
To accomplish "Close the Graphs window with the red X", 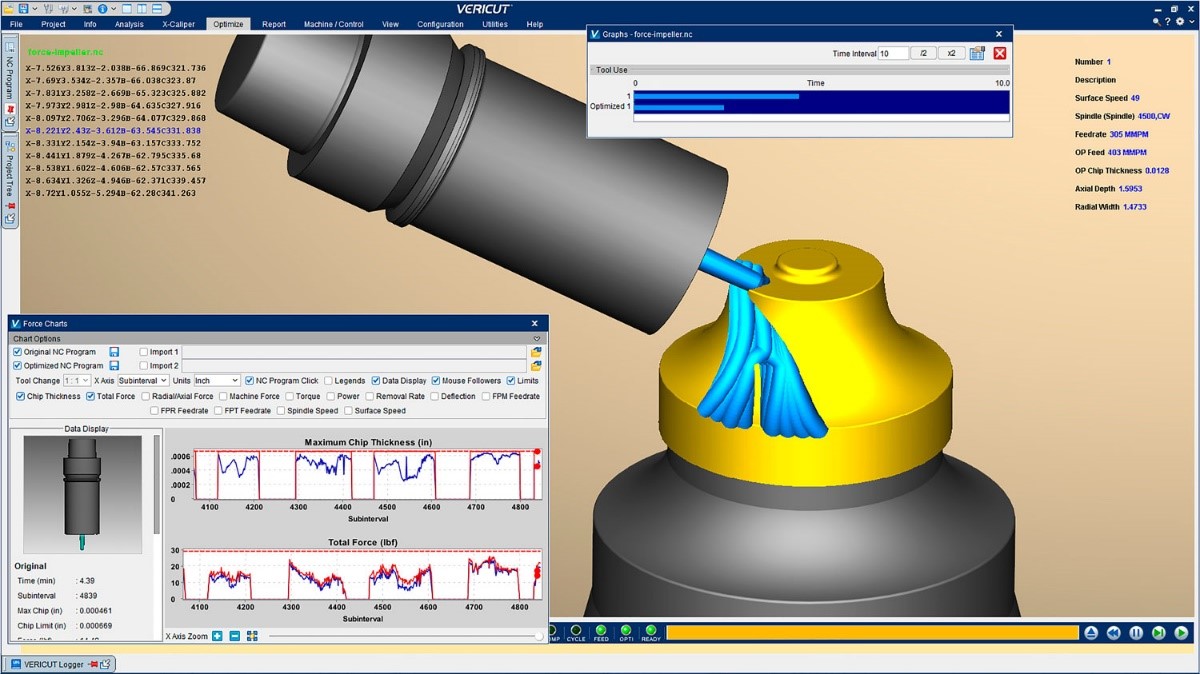I will click(999, 53).
